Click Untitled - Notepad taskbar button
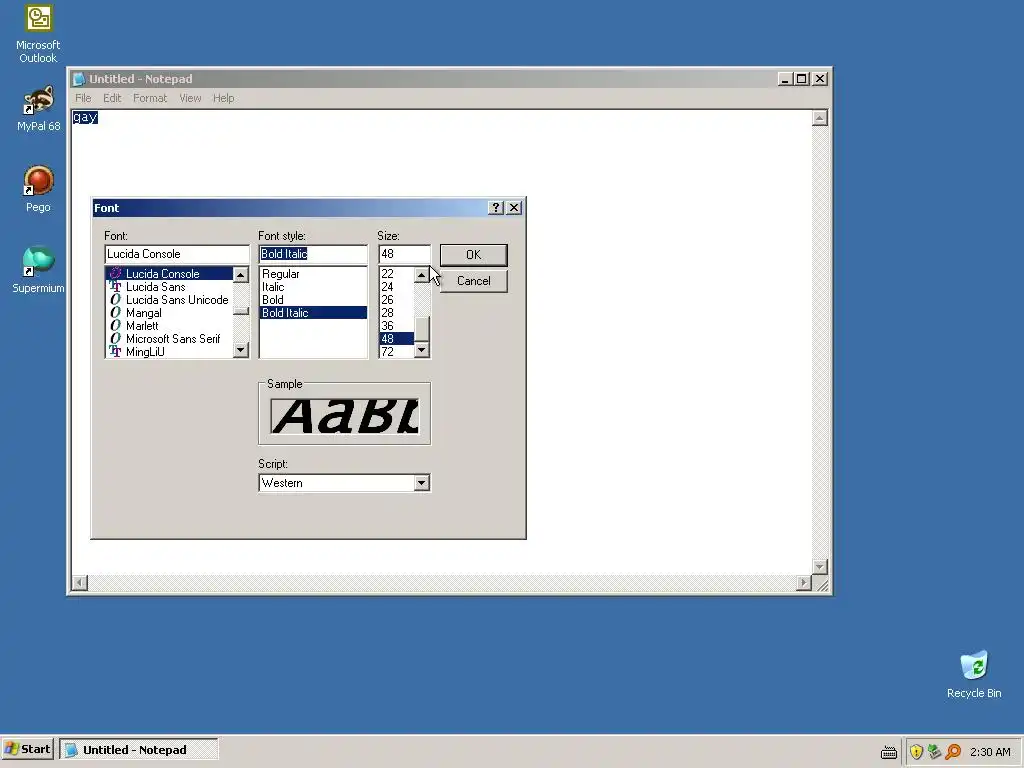The width and height of the screenshot is (1024, 768). click(138, 750)
